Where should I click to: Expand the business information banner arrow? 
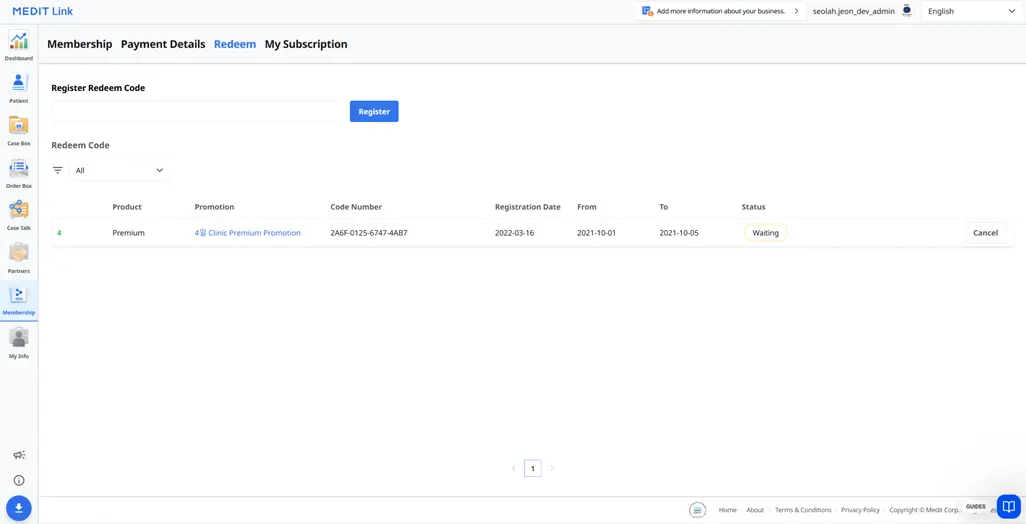coord(796,11)
